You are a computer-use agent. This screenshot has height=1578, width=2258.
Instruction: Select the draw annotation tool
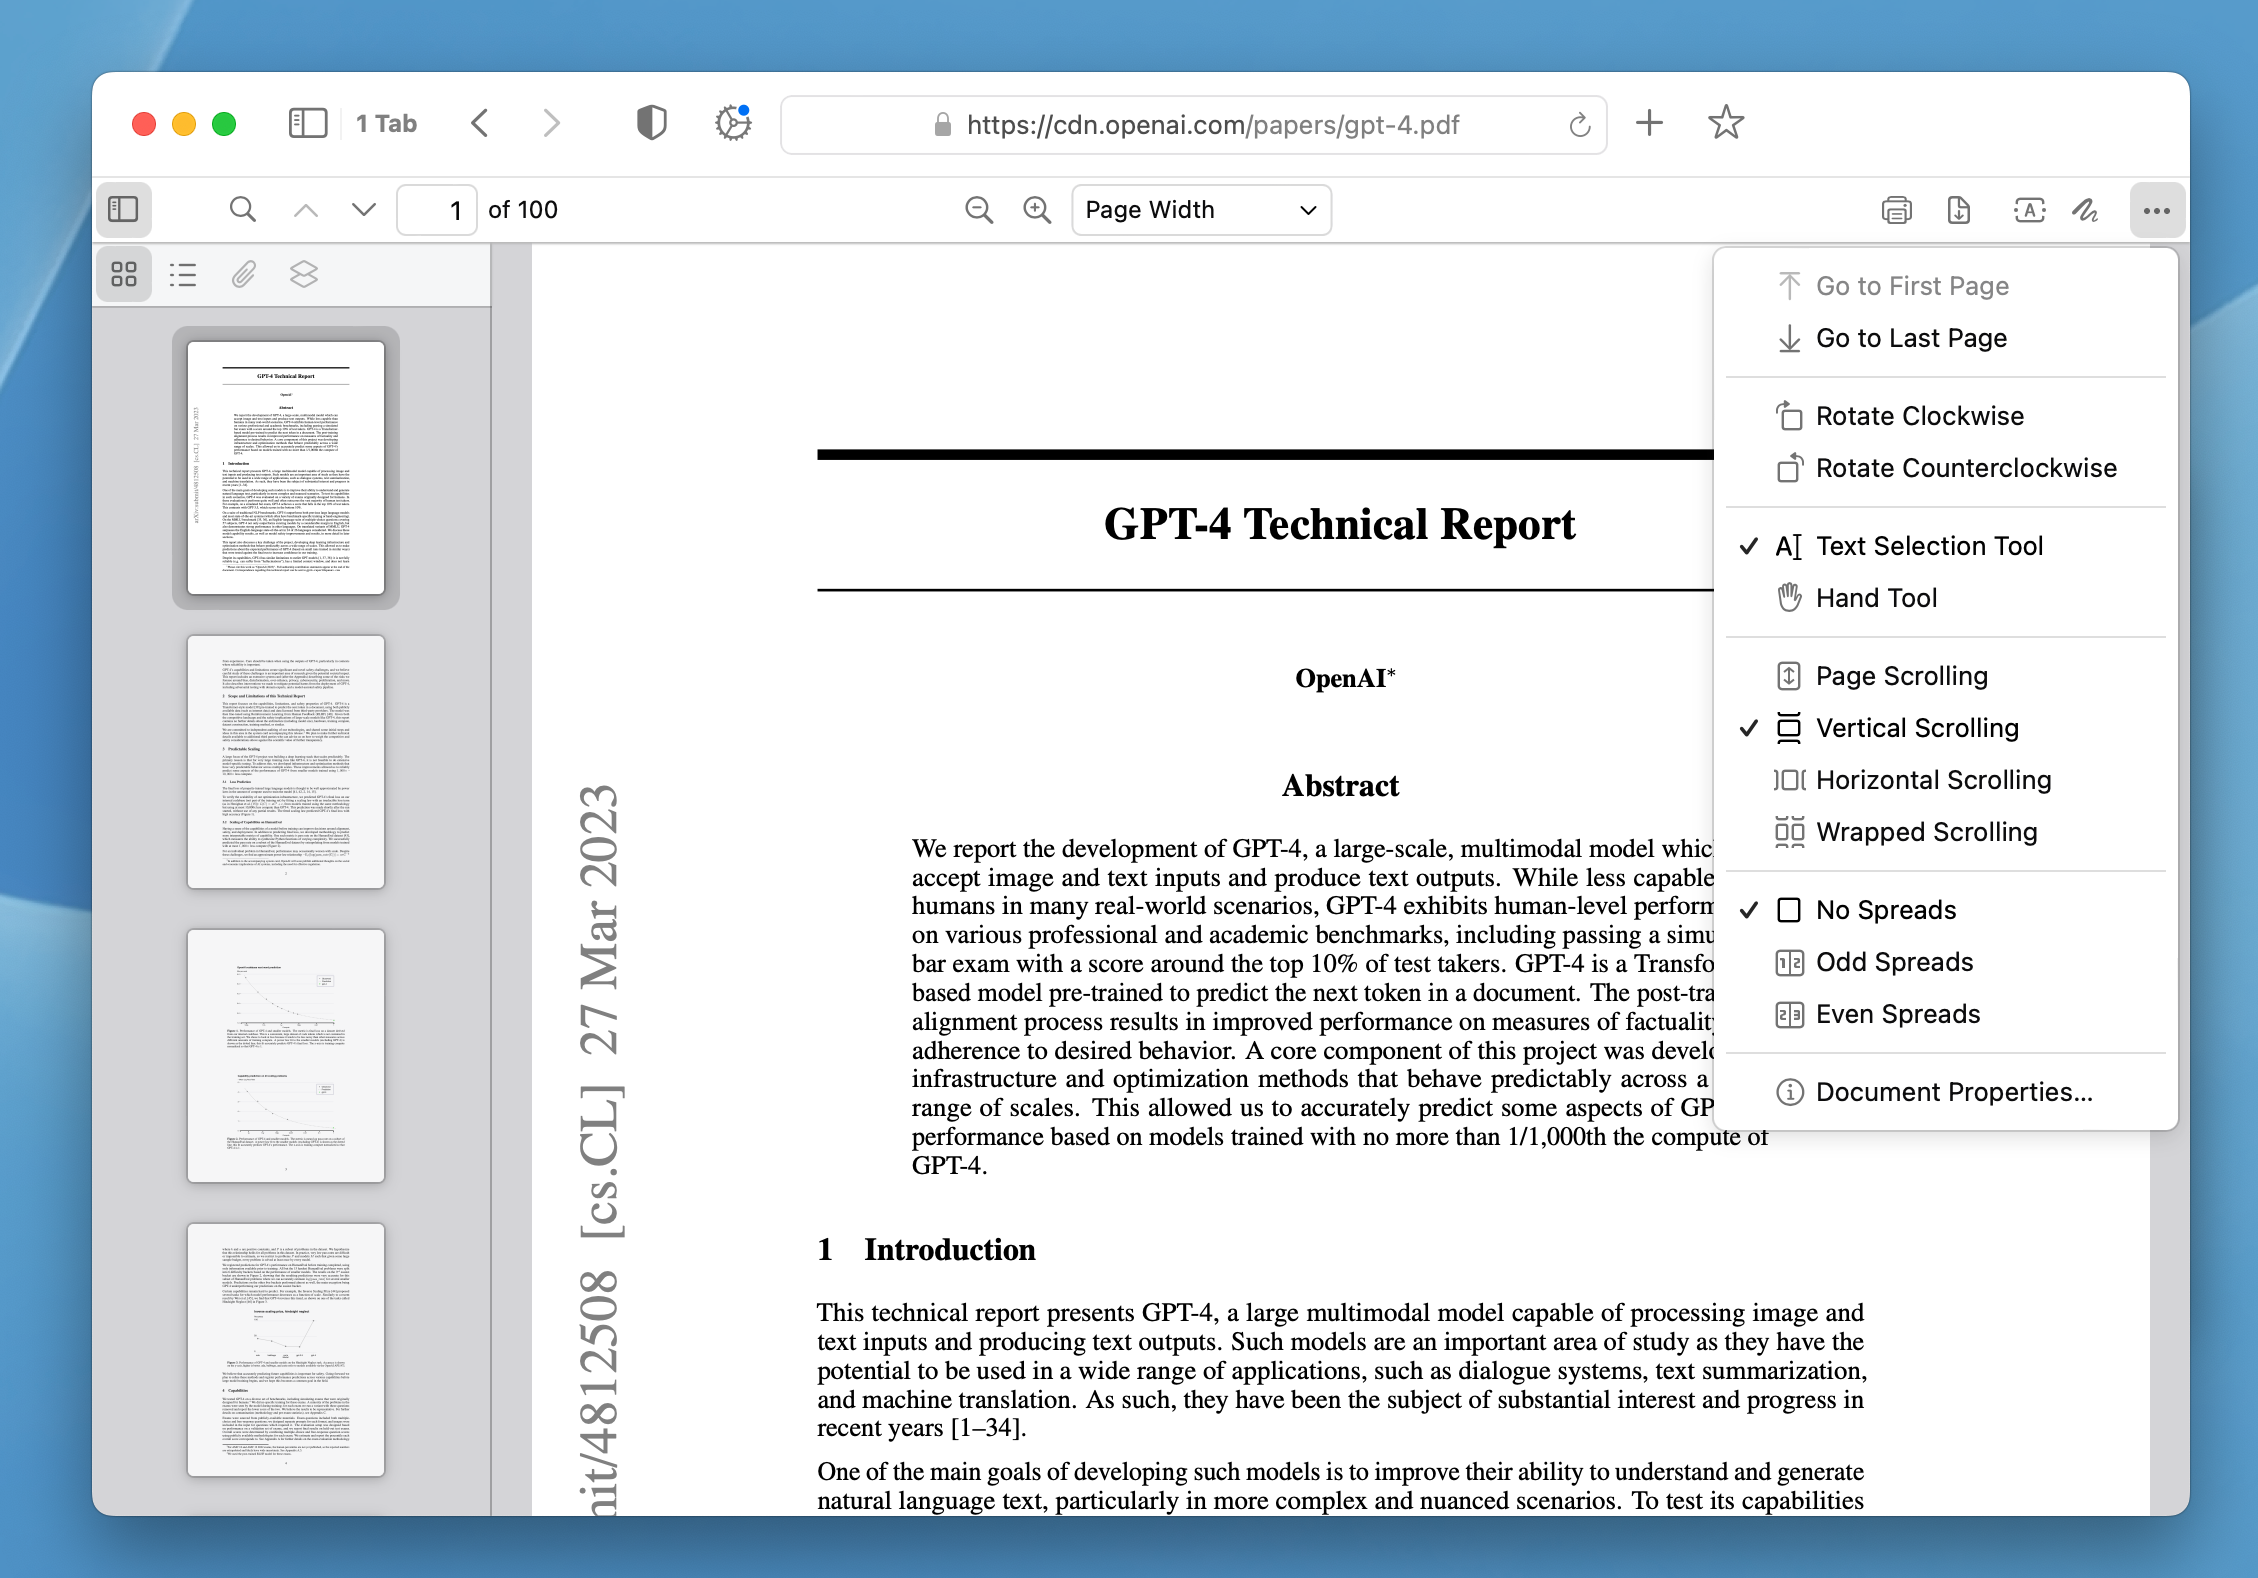[x=2087, y=210]
